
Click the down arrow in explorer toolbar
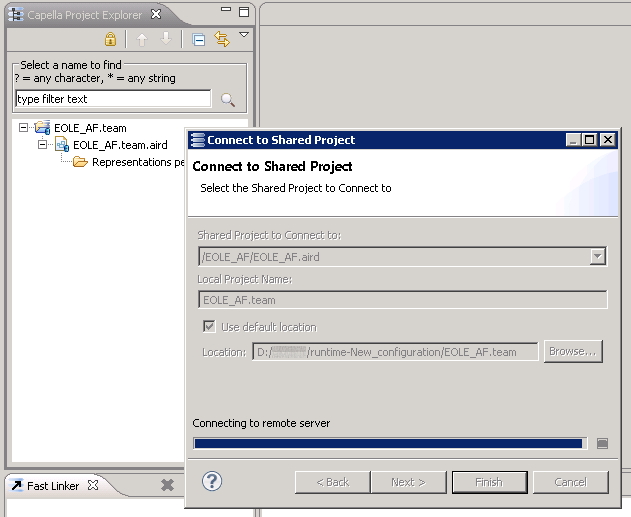(166, 40)
